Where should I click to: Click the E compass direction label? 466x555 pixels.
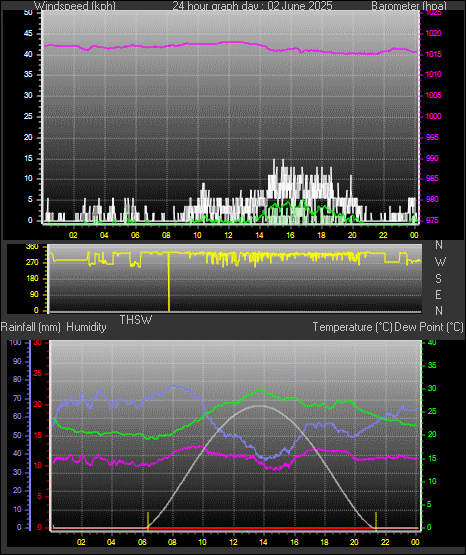point(438,294)
